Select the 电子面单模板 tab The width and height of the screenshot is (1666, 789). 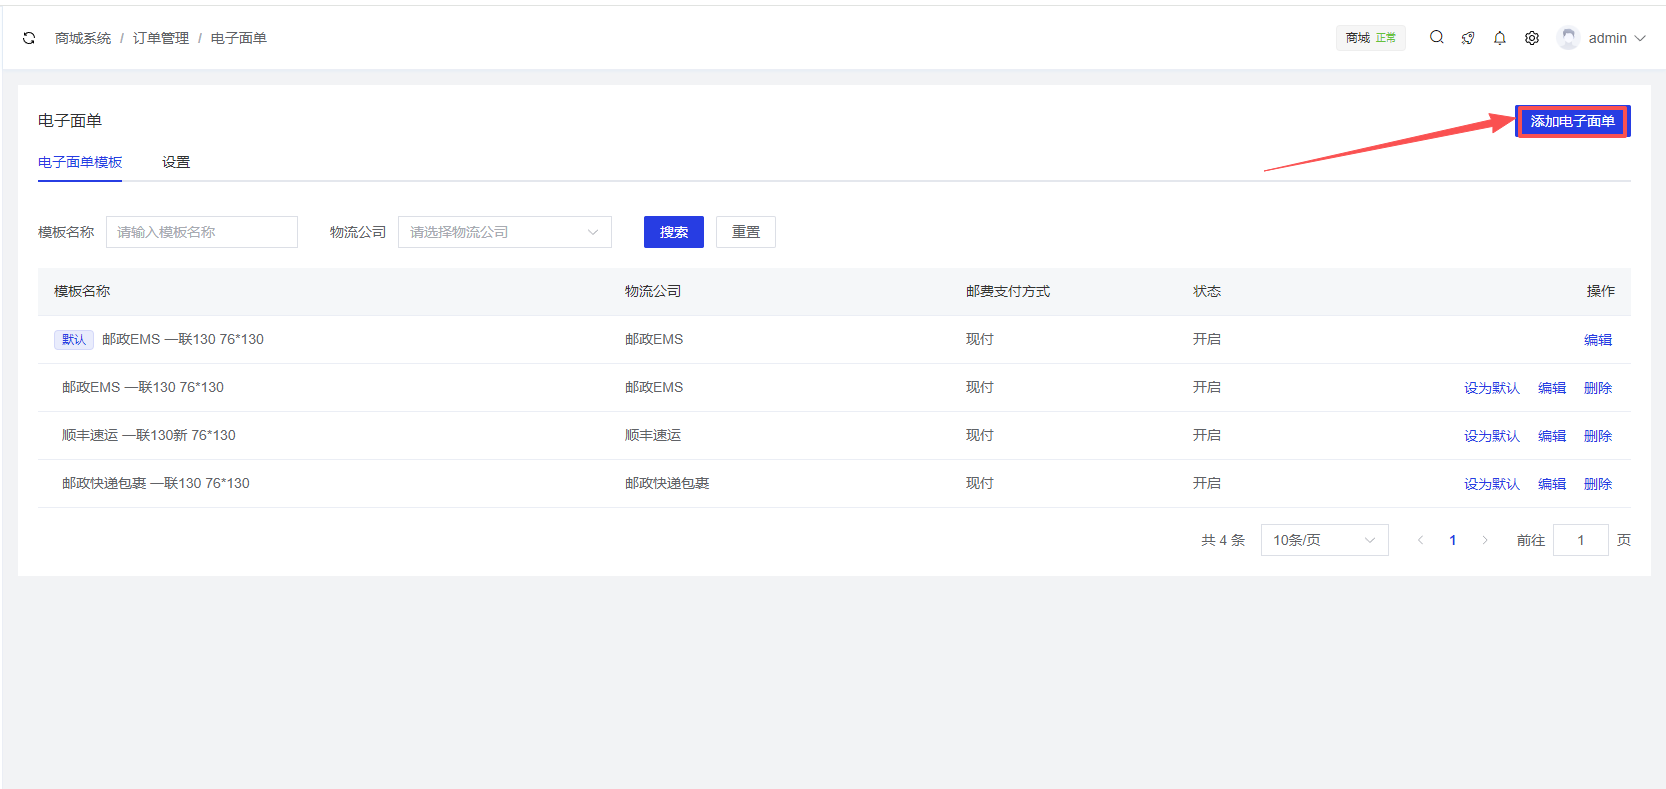(x=80, y=162)
